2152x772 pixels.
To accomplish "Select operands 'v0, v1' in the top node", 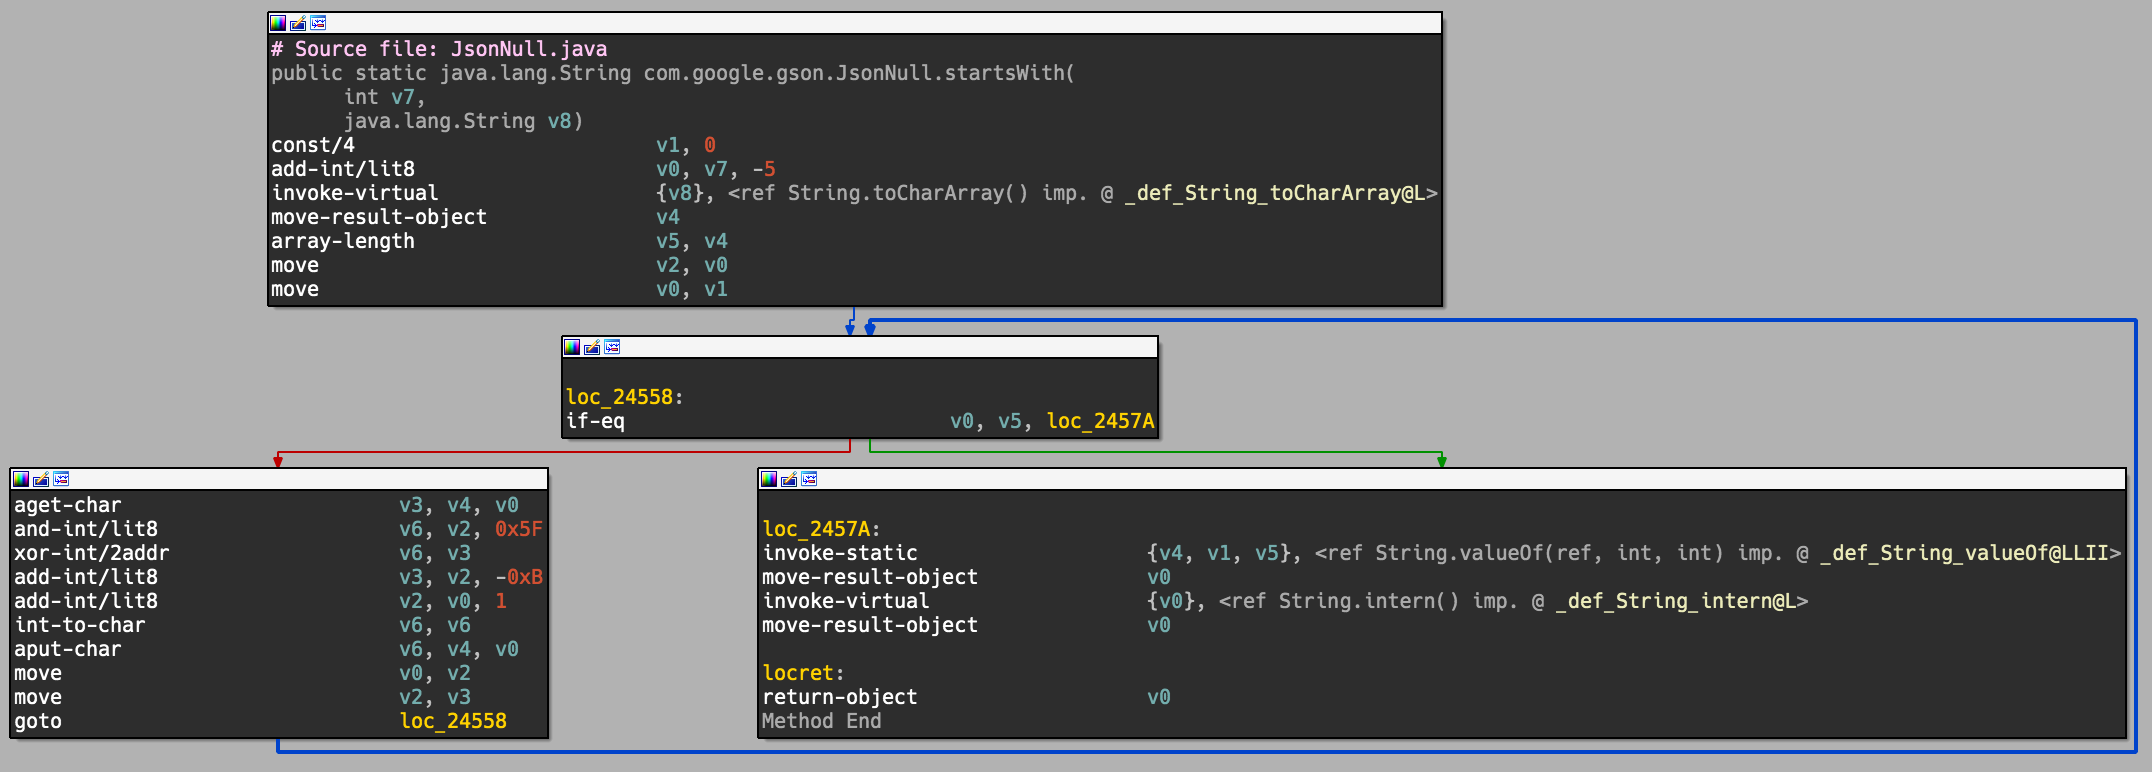I will [692, 289].
